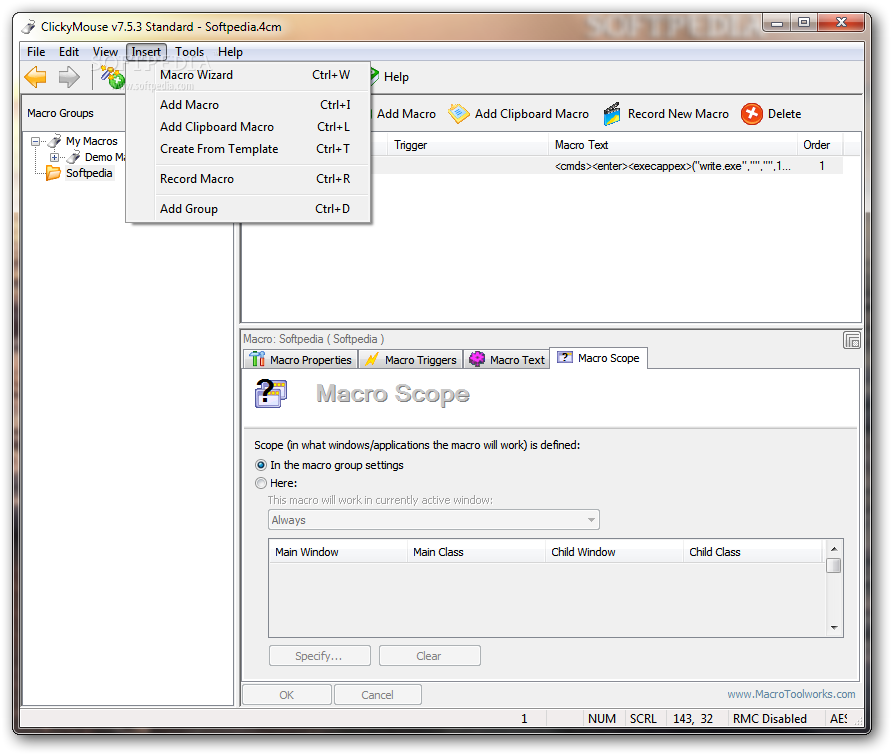Viewport: 892px width, 755px height.
Task: Click the NUM status bar indicator
Action: click(x=602, y=719)
